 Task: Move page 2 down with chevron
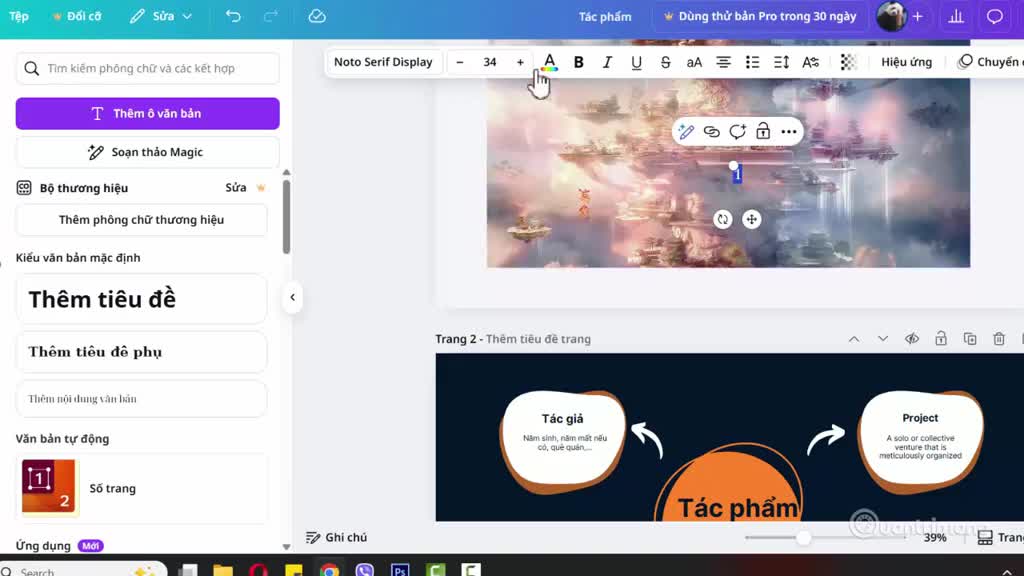883,339
